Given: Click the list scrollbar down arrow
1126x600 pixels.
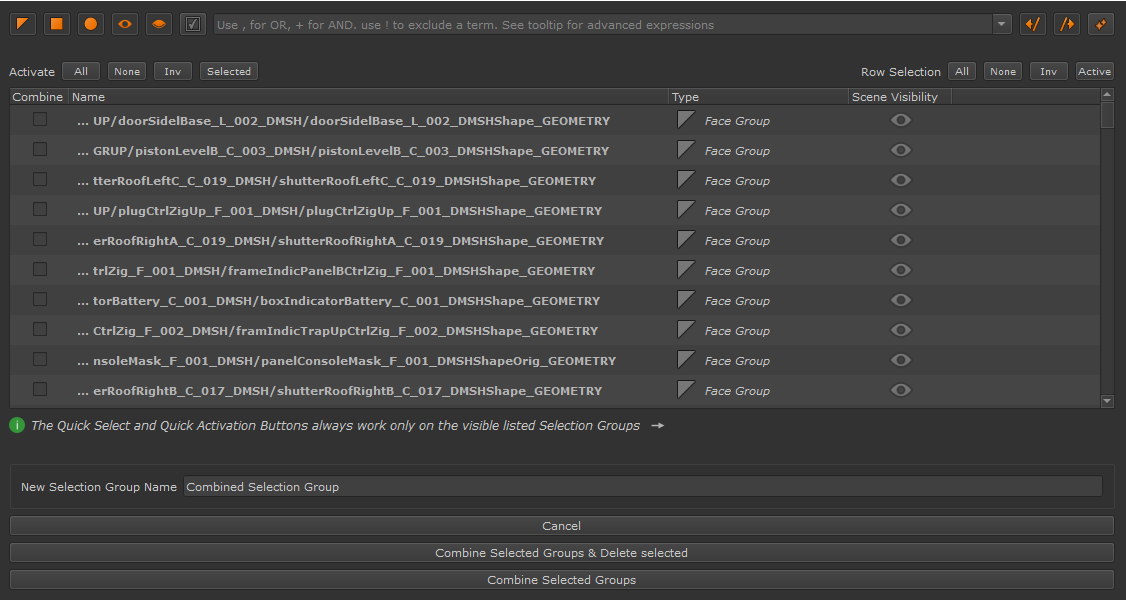Looking at the screenshot, I should point(1107,401).
